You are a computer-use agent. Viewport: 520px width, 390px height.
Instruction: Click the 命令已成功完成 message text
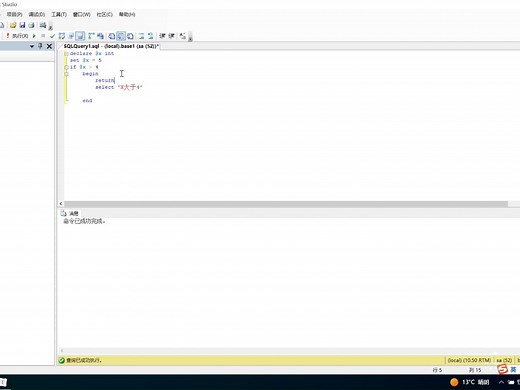(84, 221)
